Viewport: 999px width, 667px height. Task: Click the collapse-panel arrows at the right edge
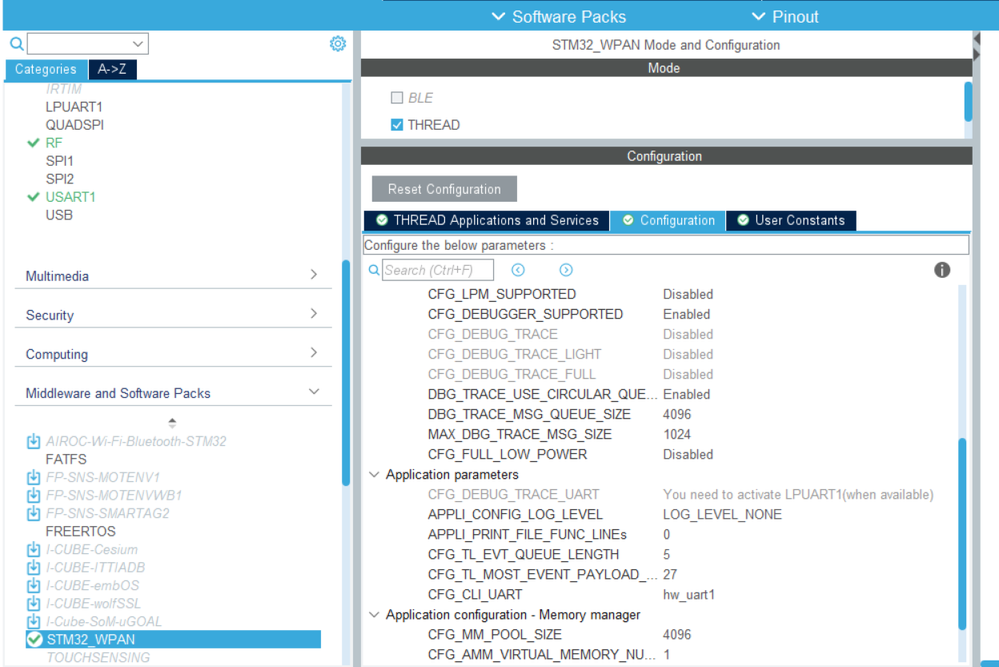click(976, 47)
